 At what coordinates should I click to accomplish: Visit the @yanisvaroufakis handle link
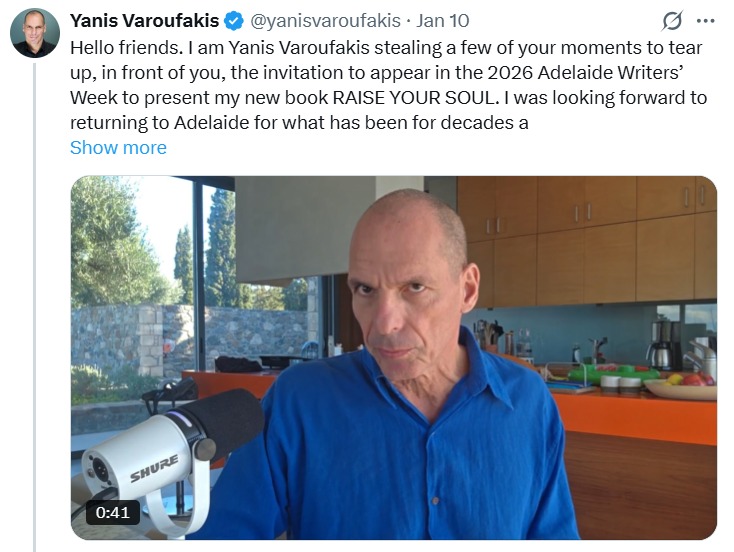pos(326,21)
